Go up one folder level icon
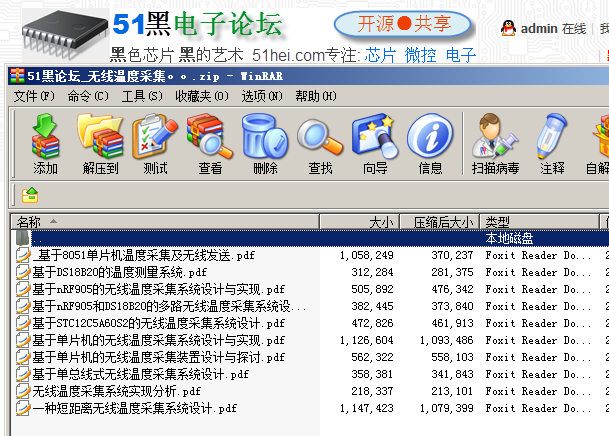Image resolution: width=609 pixels, height=436 pixels. click(30, 195)
